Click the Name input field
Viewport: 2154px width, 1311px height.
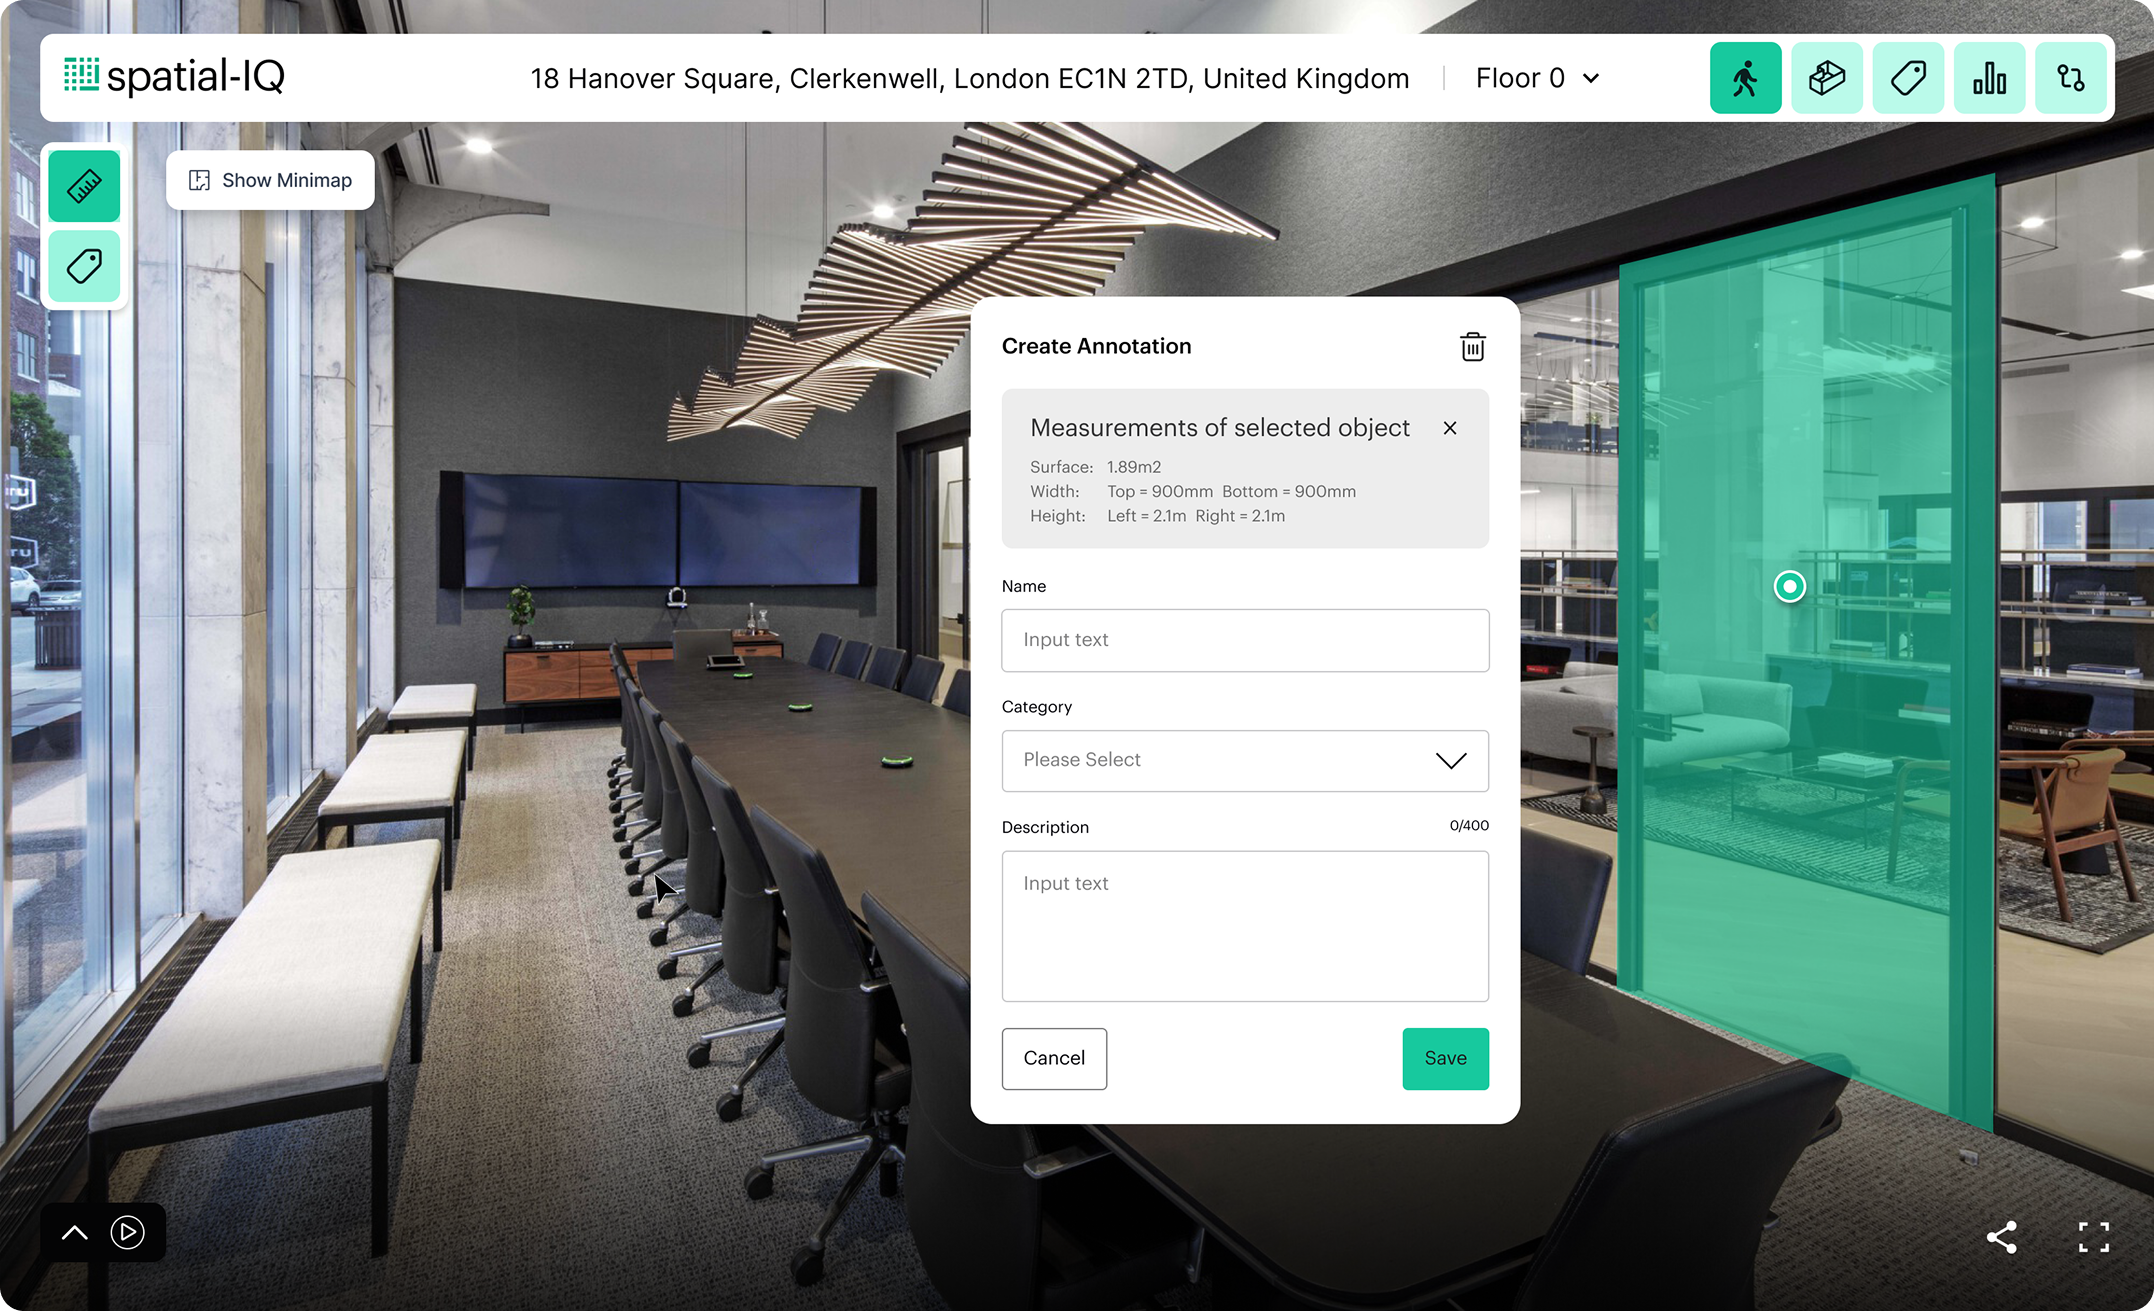click(x=1245, y=640)
